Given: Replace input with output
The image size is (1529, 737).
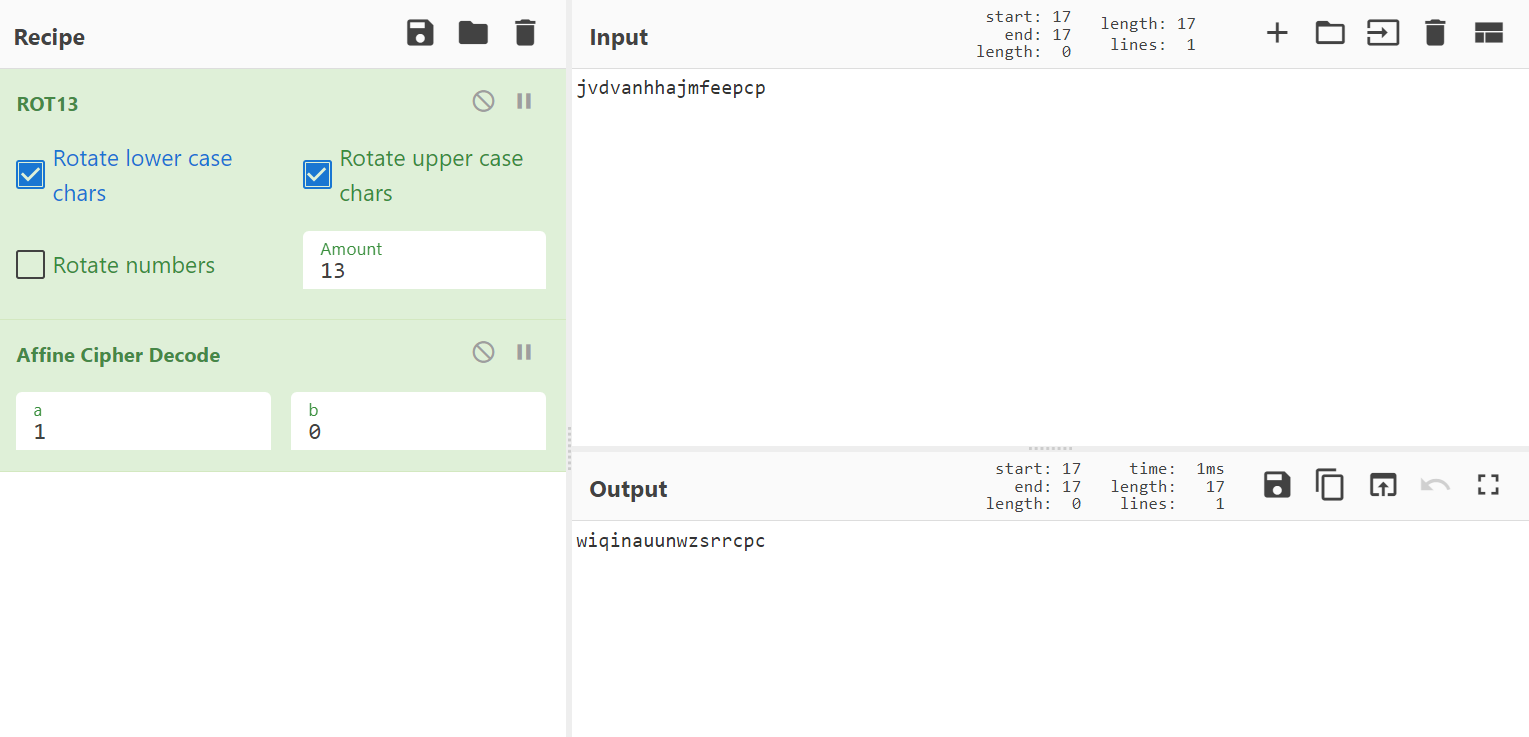Looking at the screenshot, I should click(x=1383, y=485).
